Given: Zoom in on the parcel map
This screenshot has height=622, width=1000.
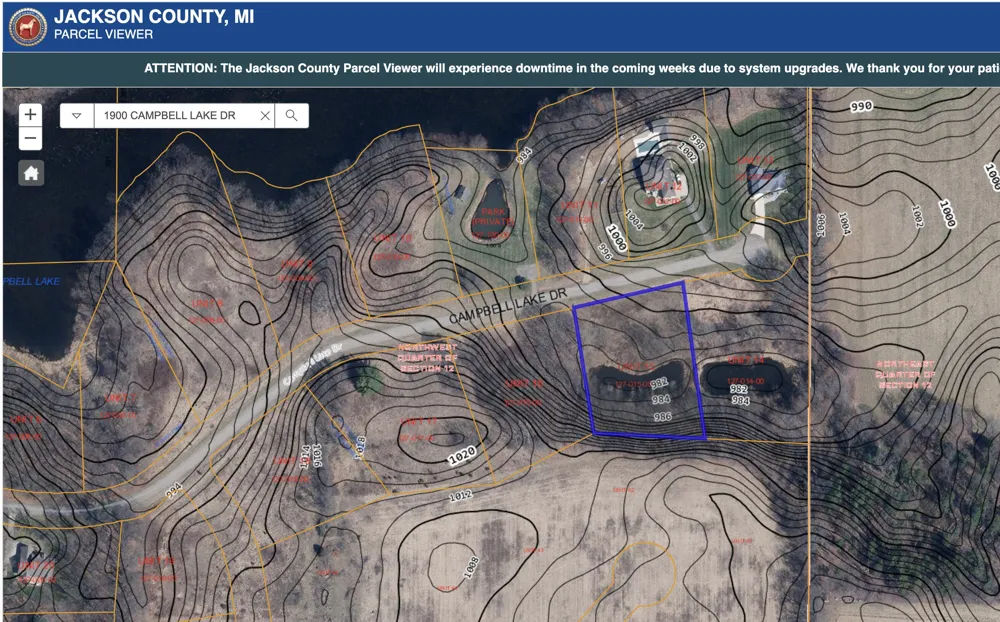Looking at the screenshot, I should [x=30, y=115].
